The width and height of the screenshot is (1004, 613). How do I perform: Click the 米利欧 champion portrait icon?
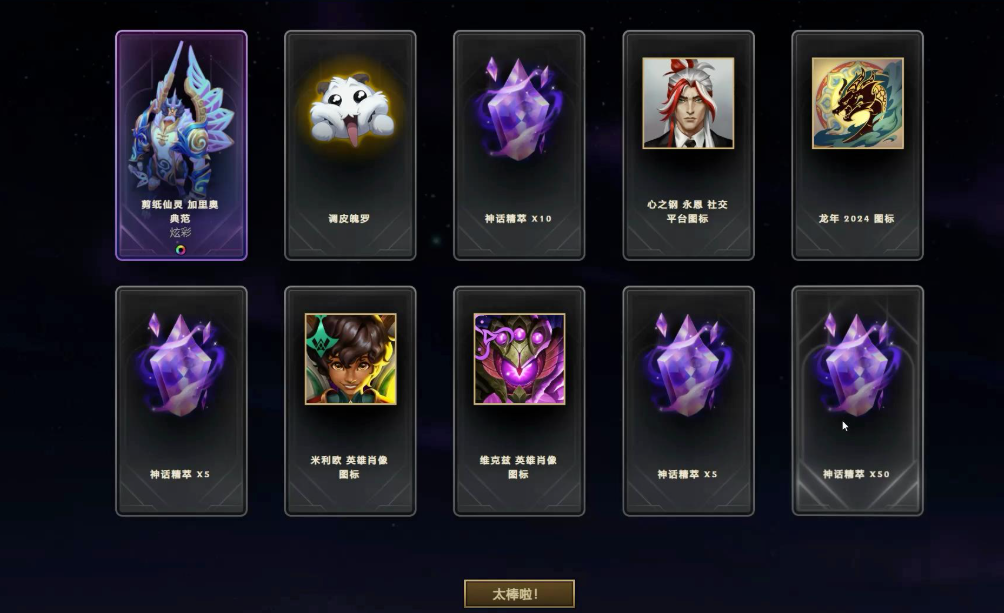click(350, 359)
